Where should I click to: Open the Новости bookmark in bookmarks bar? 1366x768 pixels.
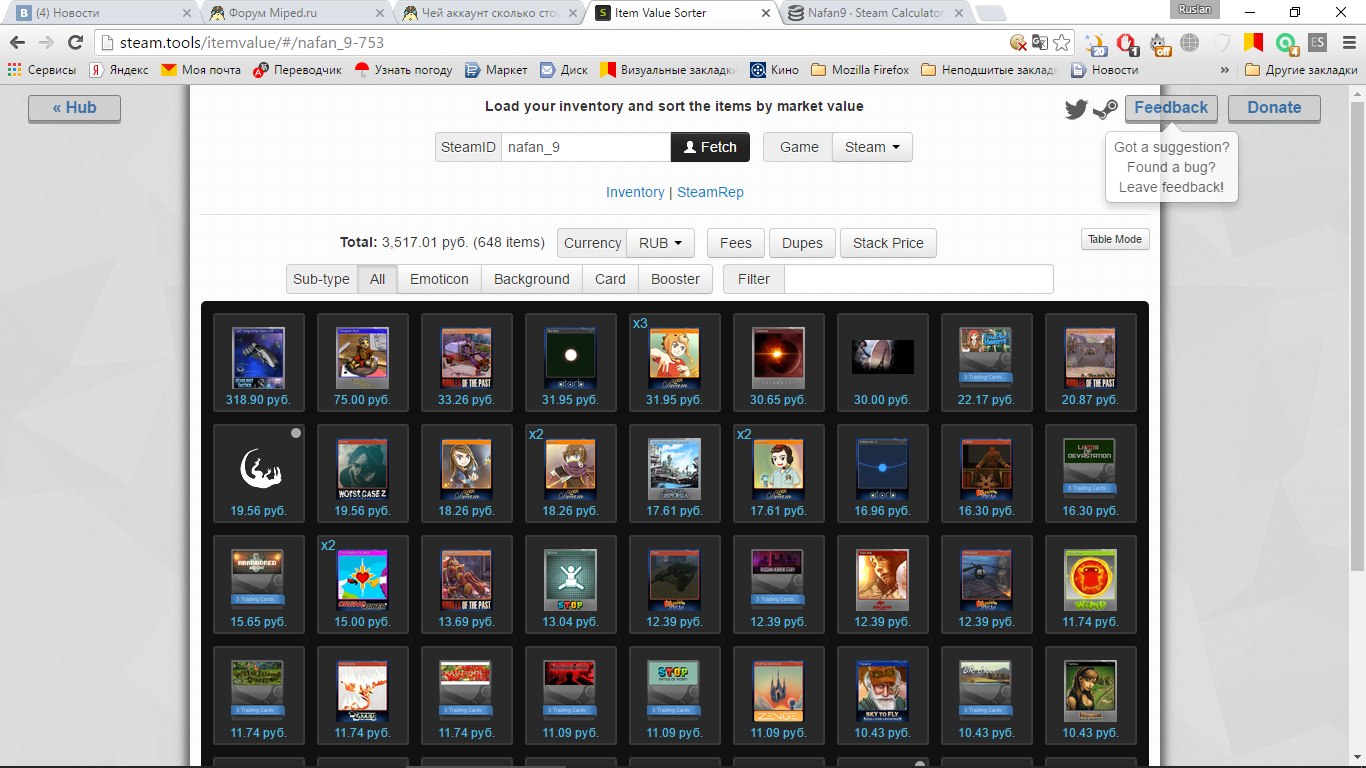(x=1105, y=70)
